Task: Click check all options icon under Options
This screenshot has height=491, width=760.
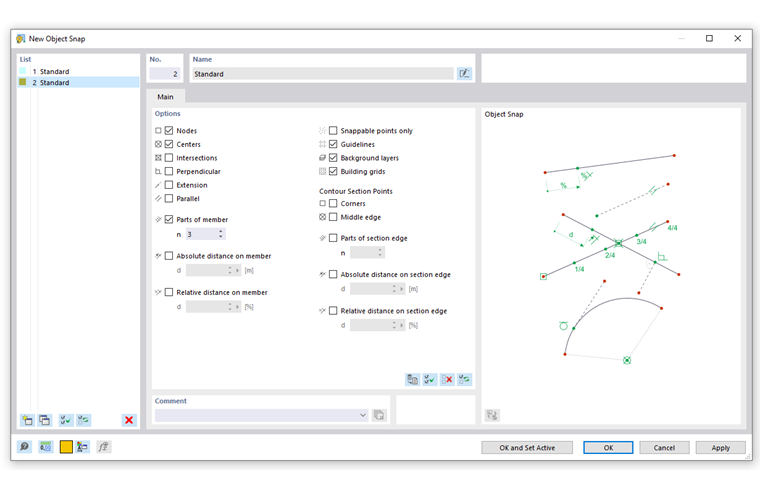Action: (x=430, y=380)
